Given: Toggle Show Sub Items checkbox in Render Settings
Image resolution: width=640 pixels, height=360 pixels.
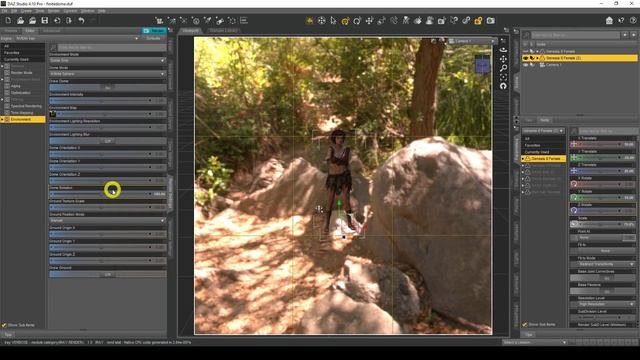Looking at the screenshot, I should pos(4,325).
